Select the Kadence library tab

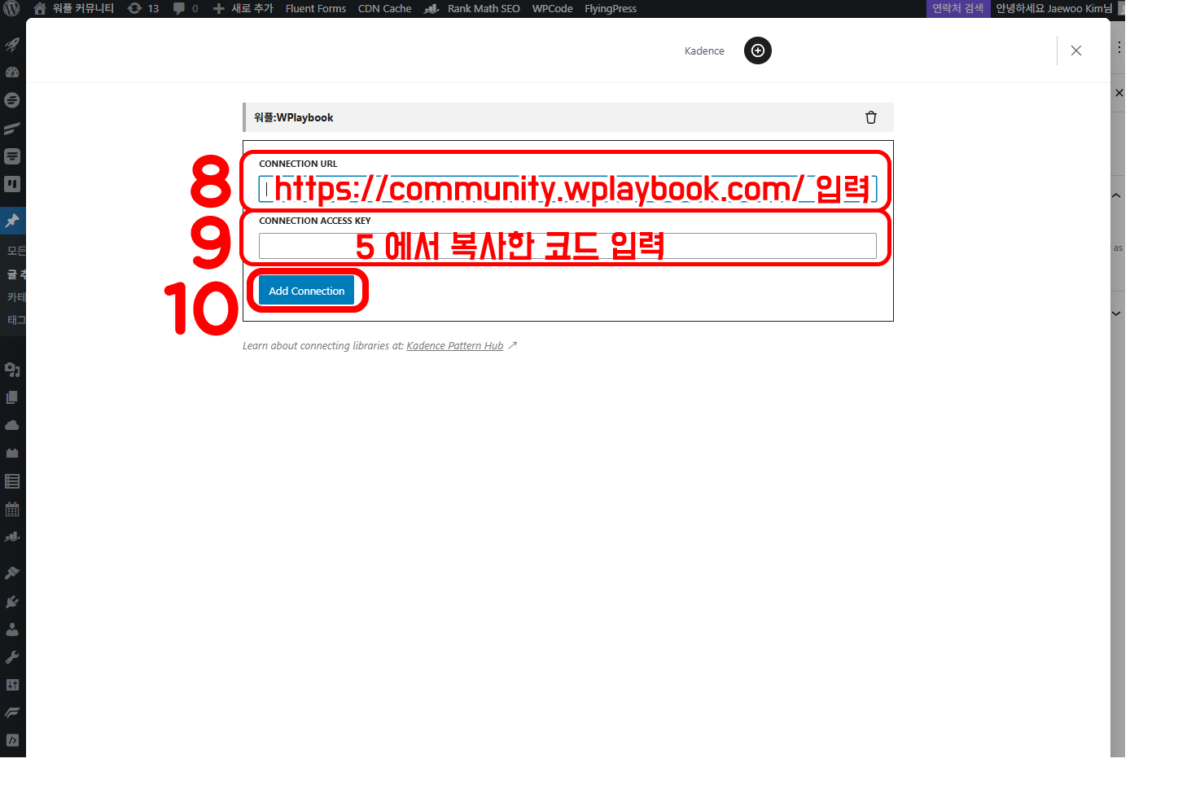(704, 51)
